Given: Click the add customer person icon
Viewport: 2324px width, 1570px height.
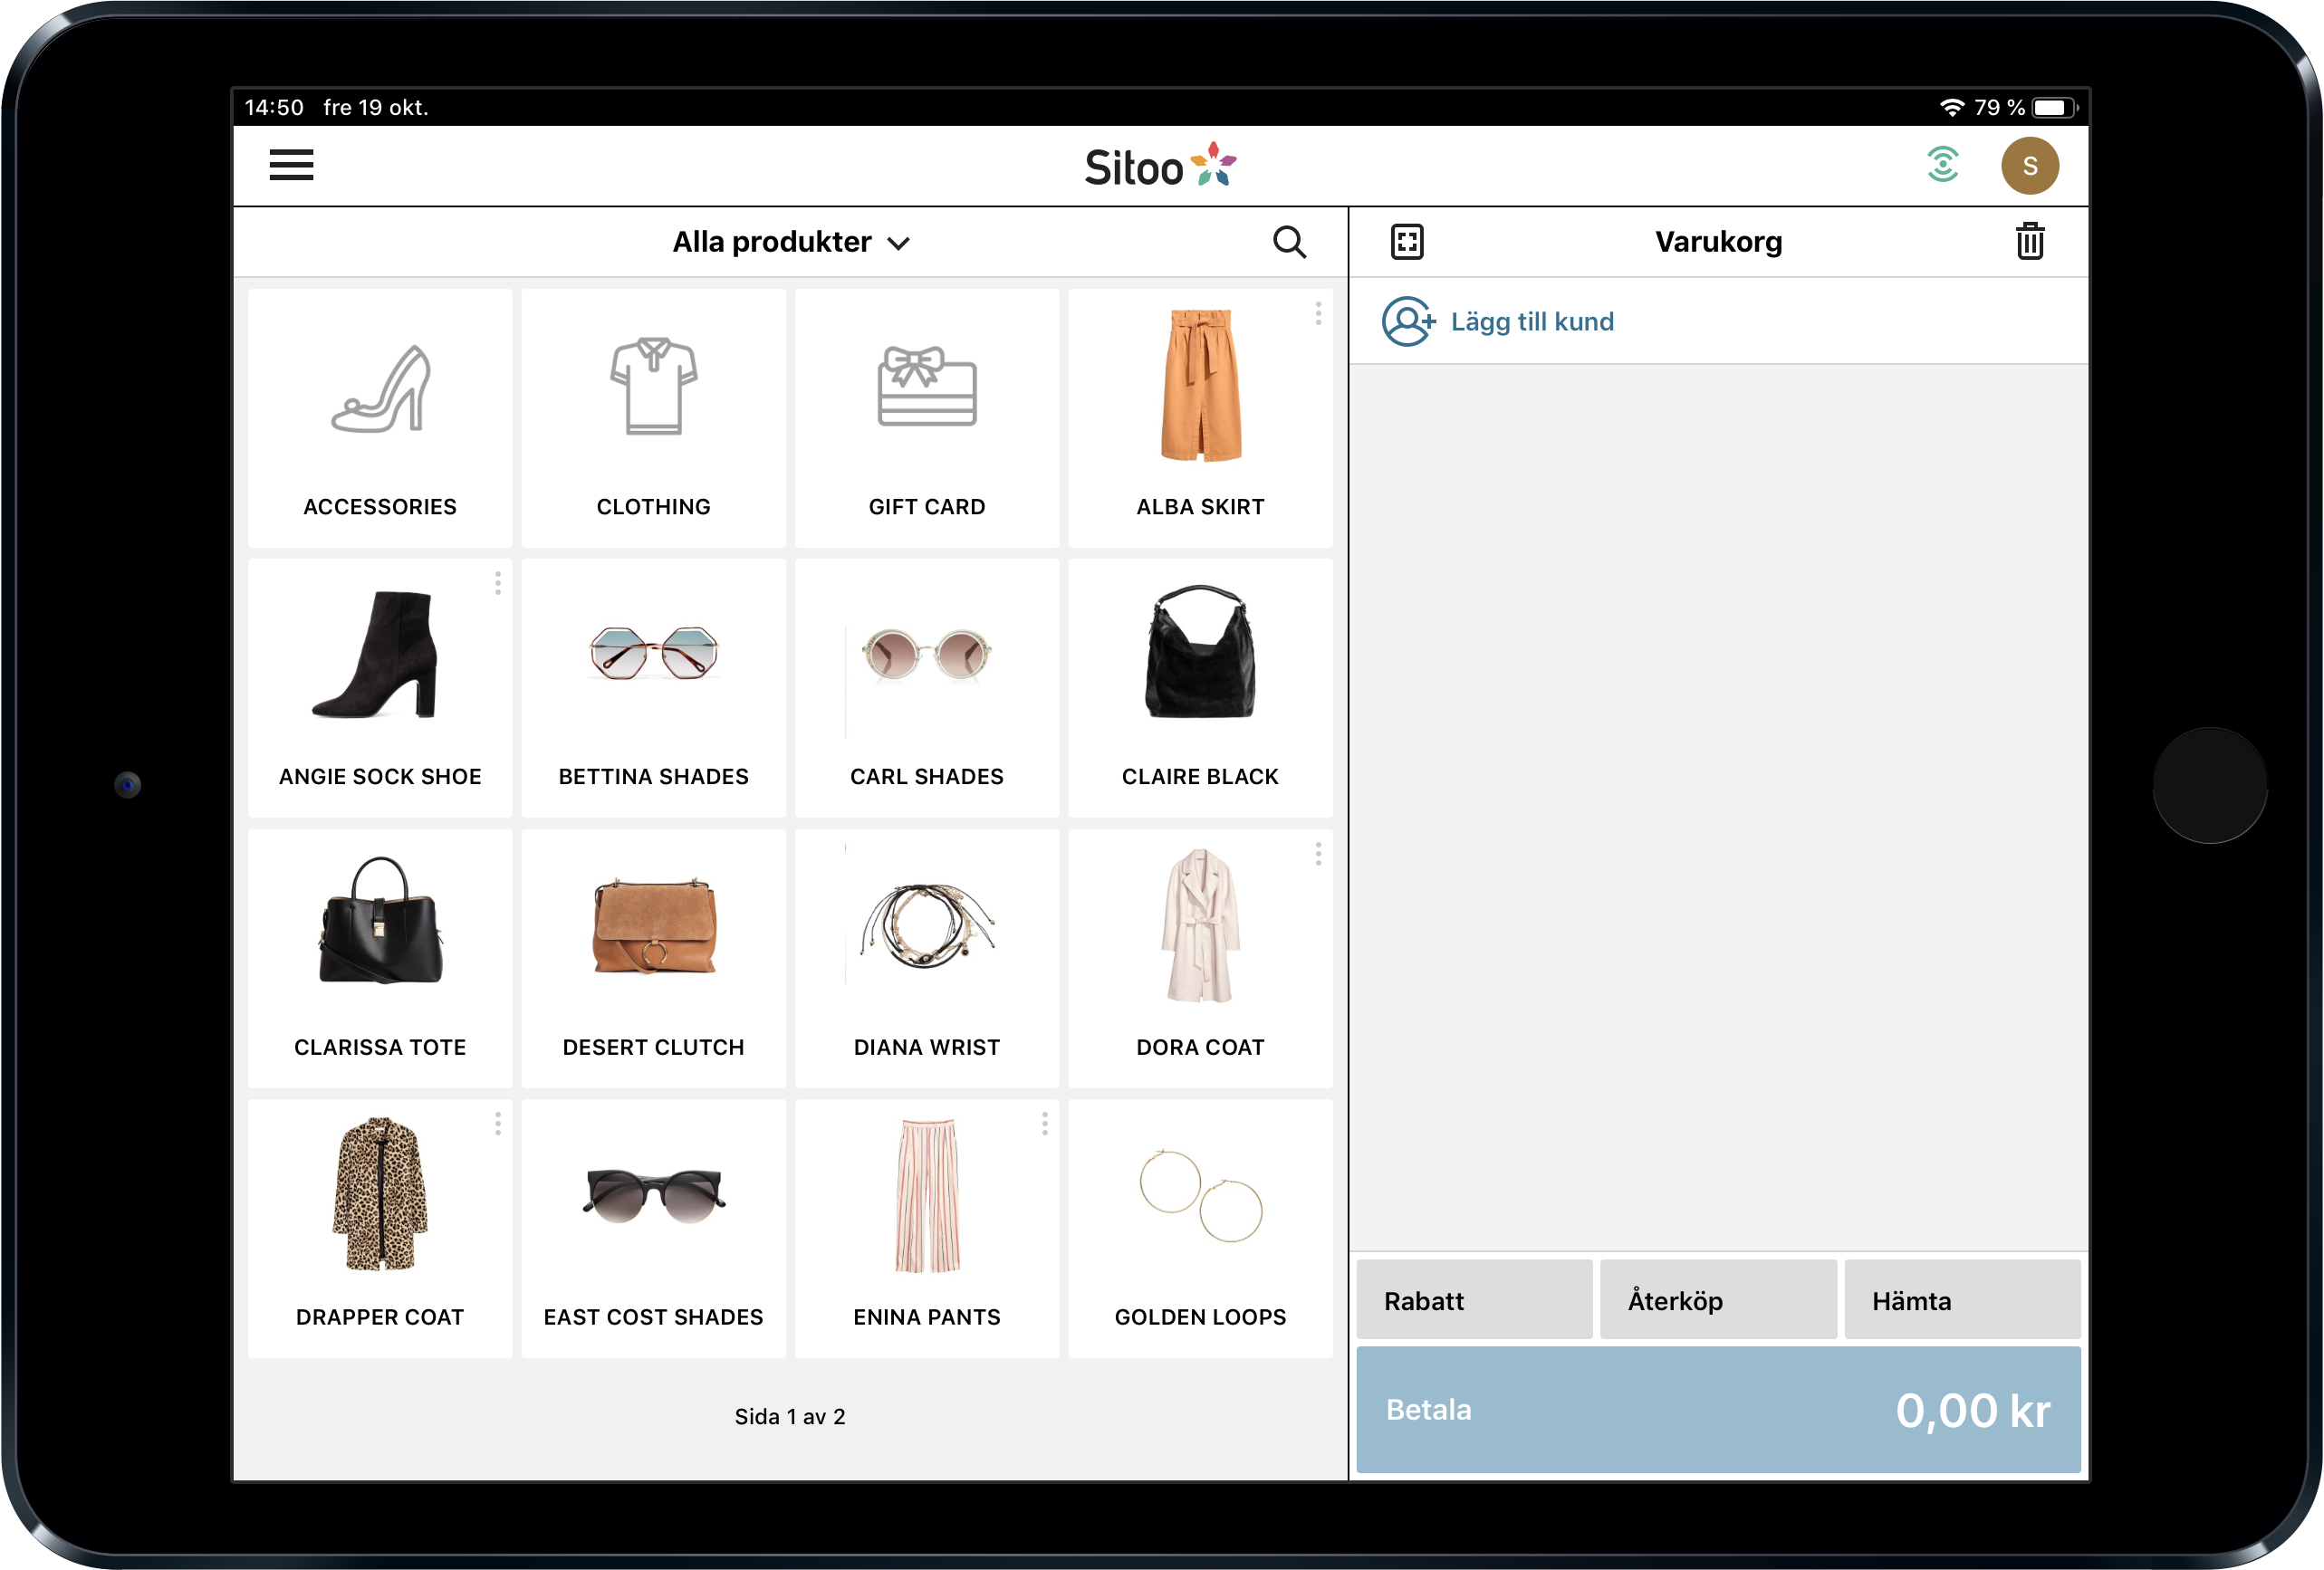Looking at the screenshot, I should point(1408,322).
